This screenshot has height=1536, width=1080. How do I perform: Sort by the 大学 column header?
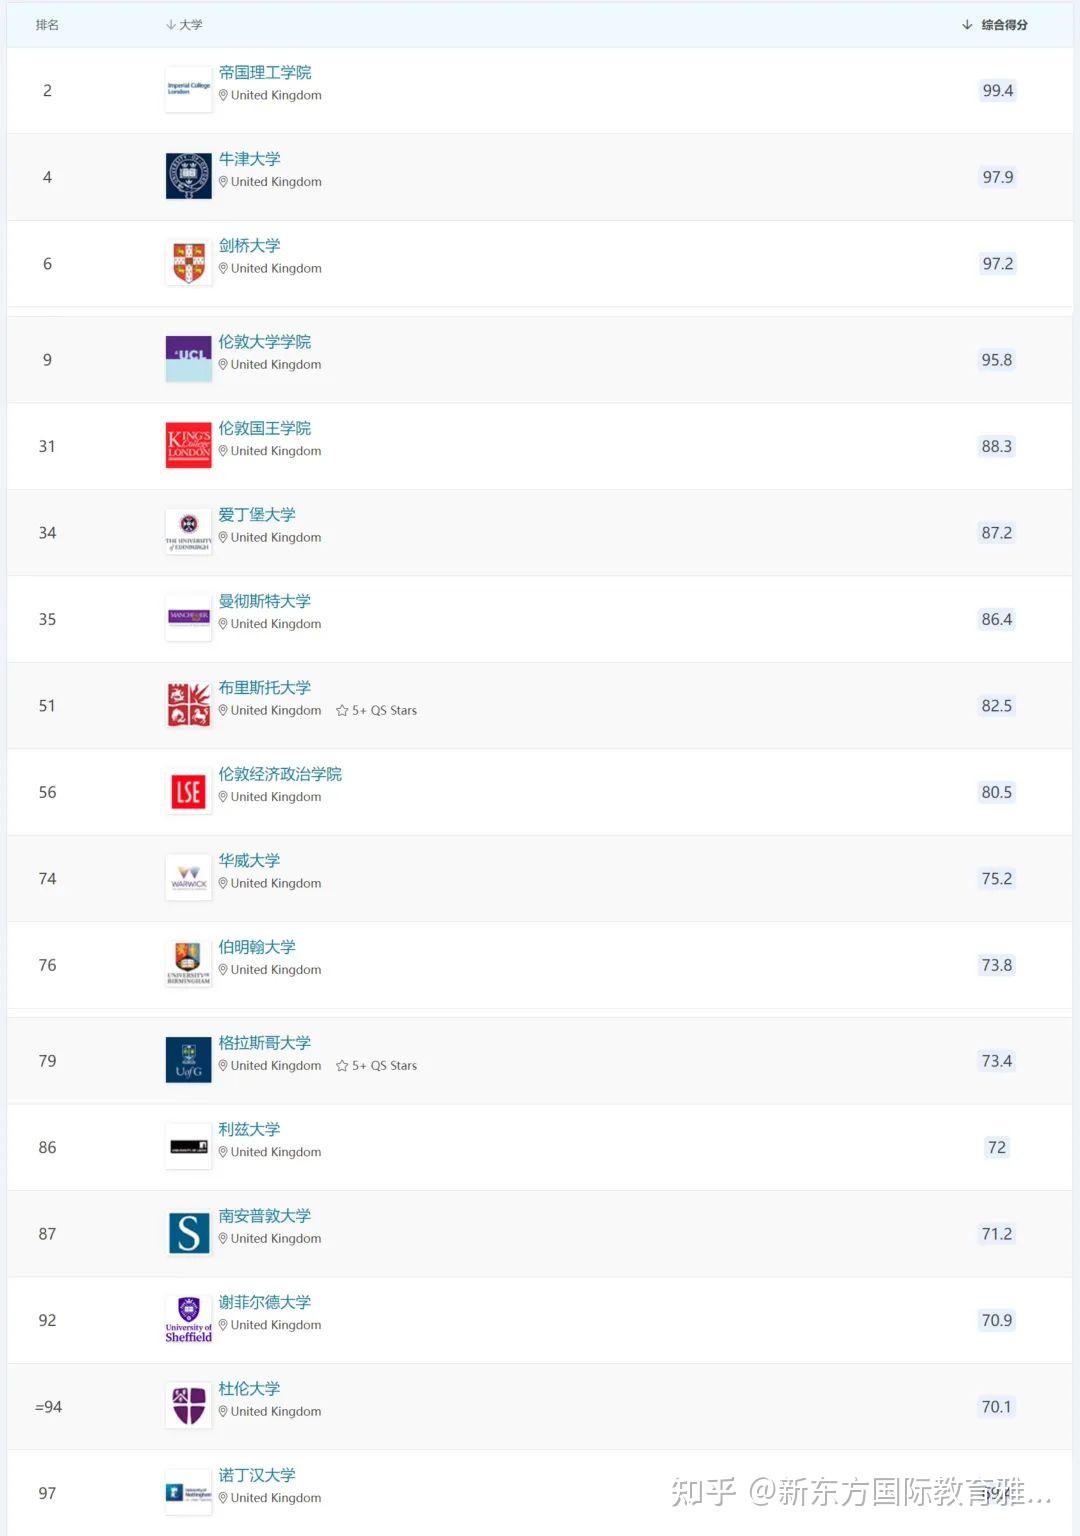tap(185, 25)
